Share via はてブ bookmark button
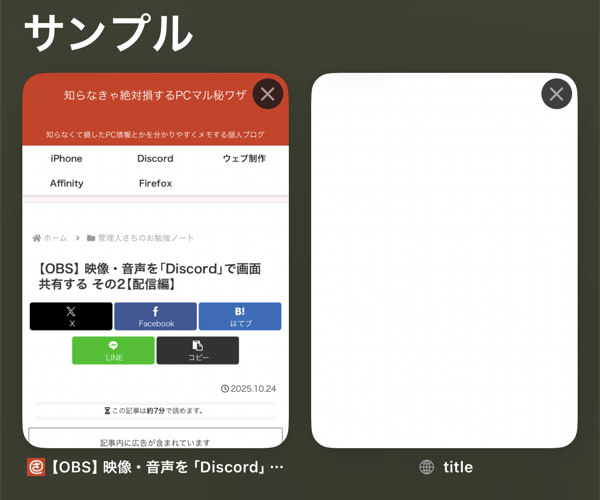Screen dimensions: 600x500 point(240,316)
